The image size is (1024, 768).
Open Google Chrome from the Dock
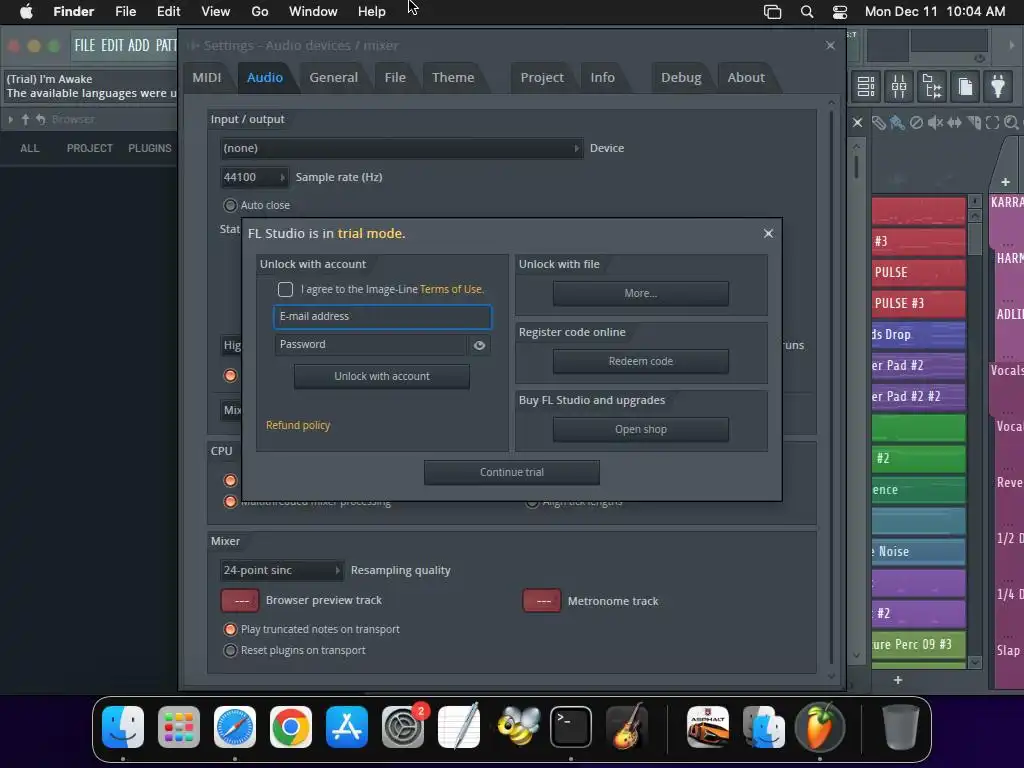291,726
